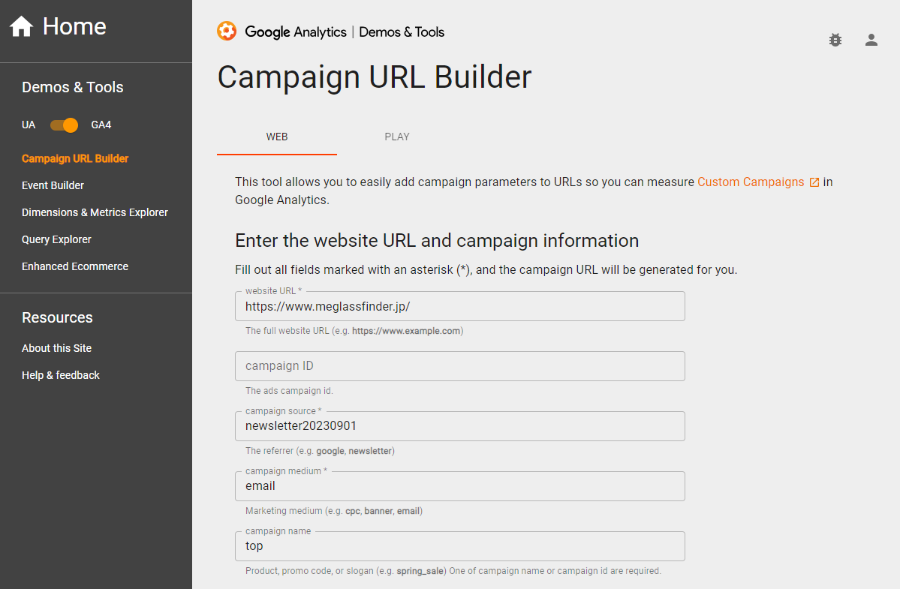900x589 pixels.
Task: Select the WEB tab
Action: pyautogui.click(x=277, y=137)
